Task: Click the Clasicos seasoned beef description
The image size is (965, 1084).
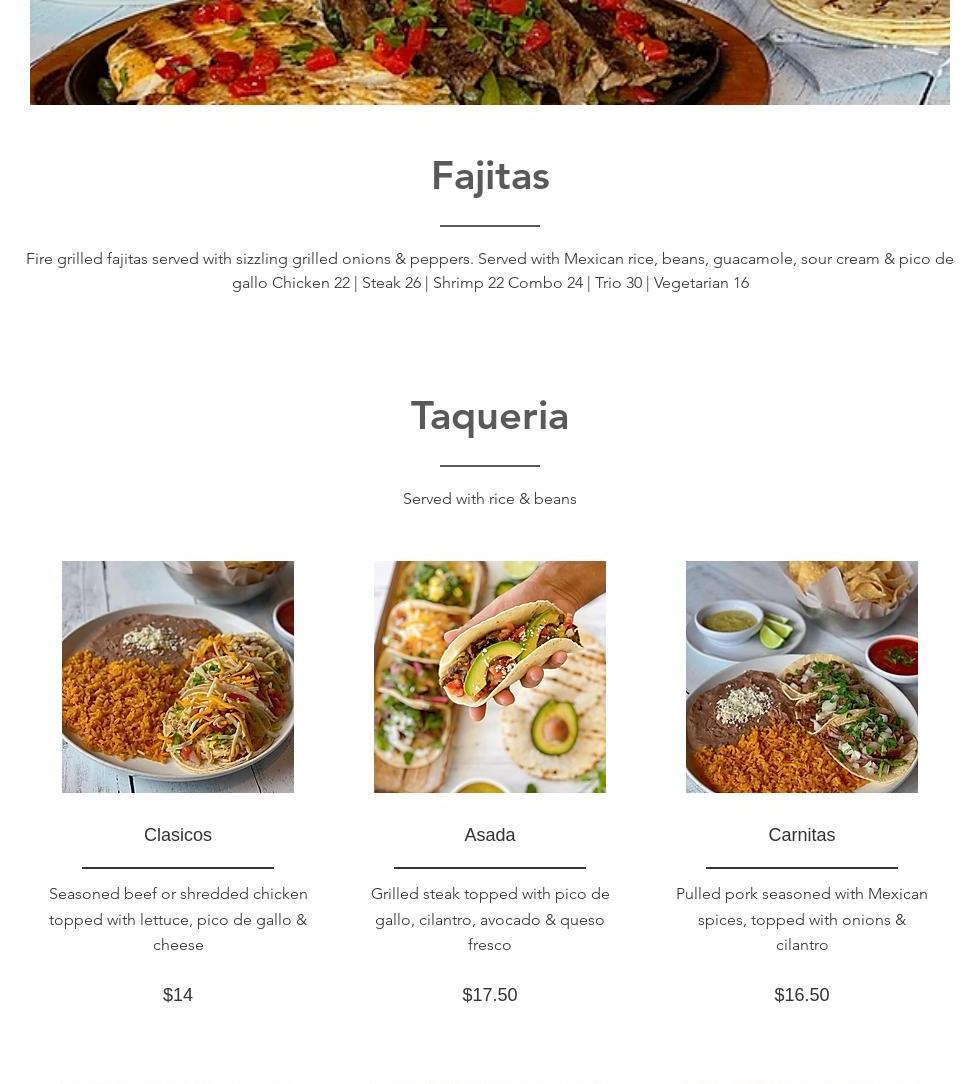Action: click(x=178, y=919)
